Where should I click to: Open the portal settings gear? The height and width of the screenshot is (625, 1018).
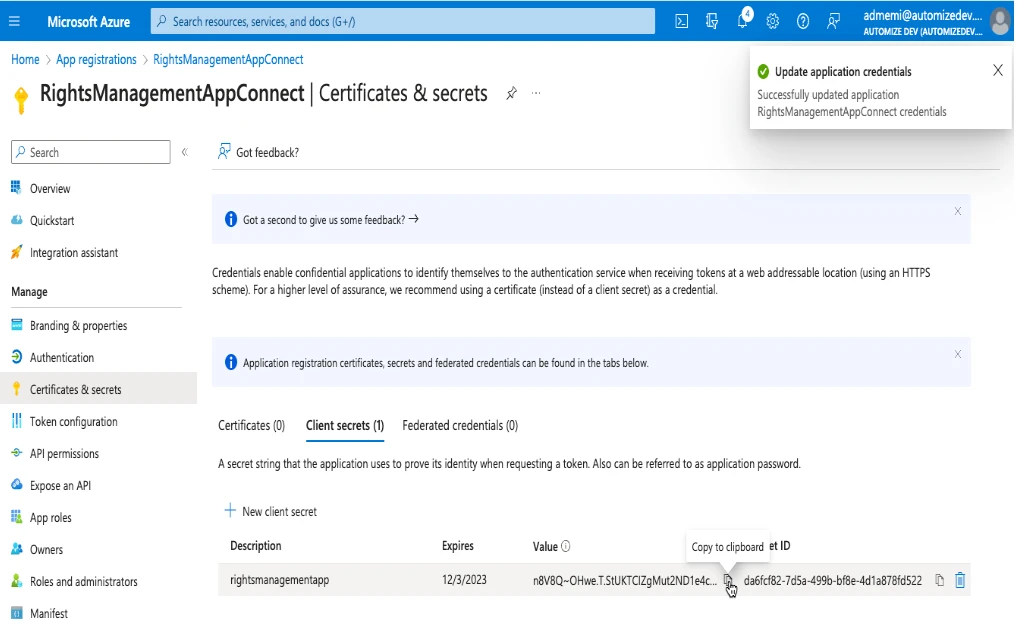pyautogui.click(x=773, y=21)
